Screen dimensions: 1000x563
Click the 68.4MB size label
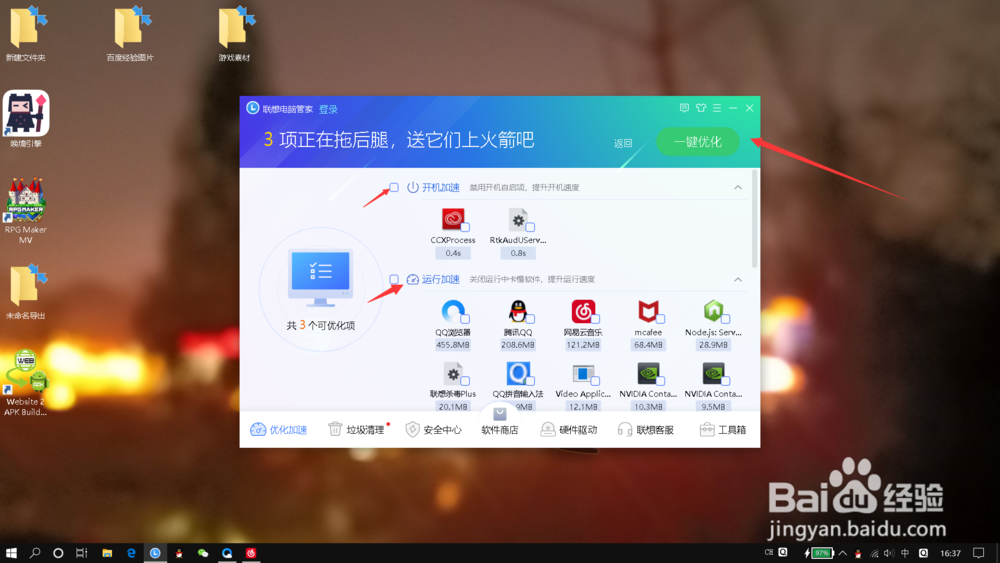coord(648,345)
